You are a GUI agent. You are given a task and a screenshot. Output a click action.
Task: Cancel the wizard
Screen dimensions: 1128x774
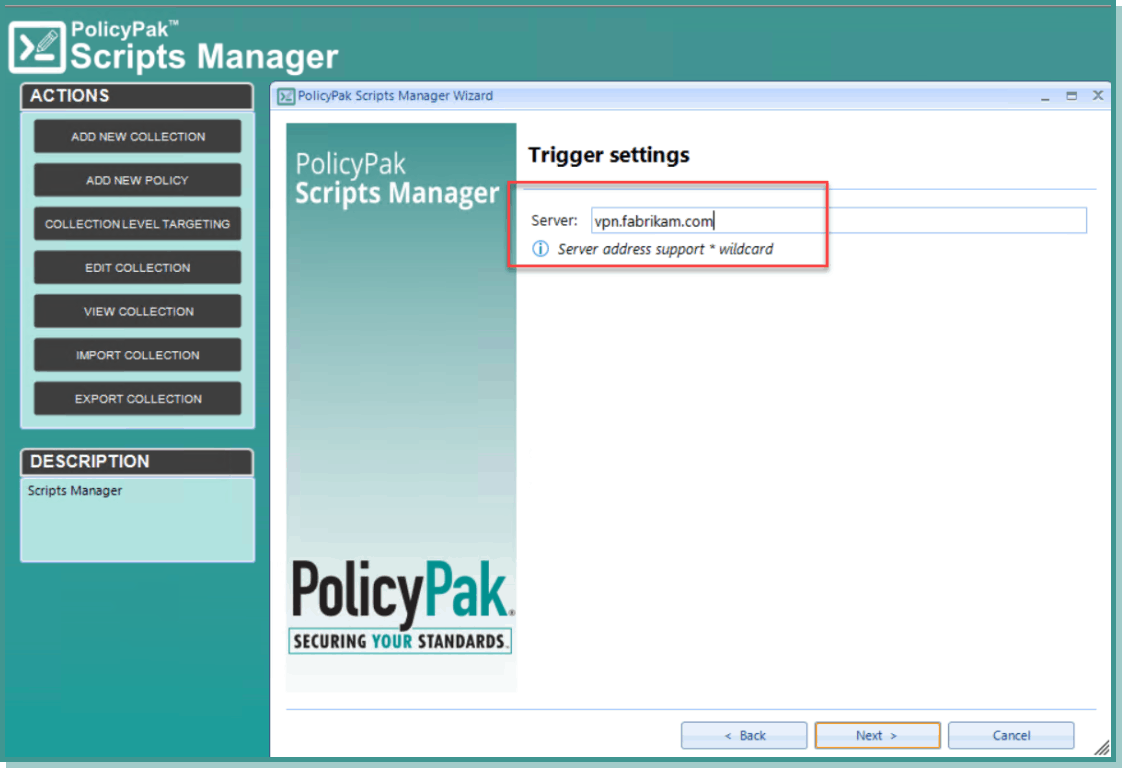pos(1011,736)
